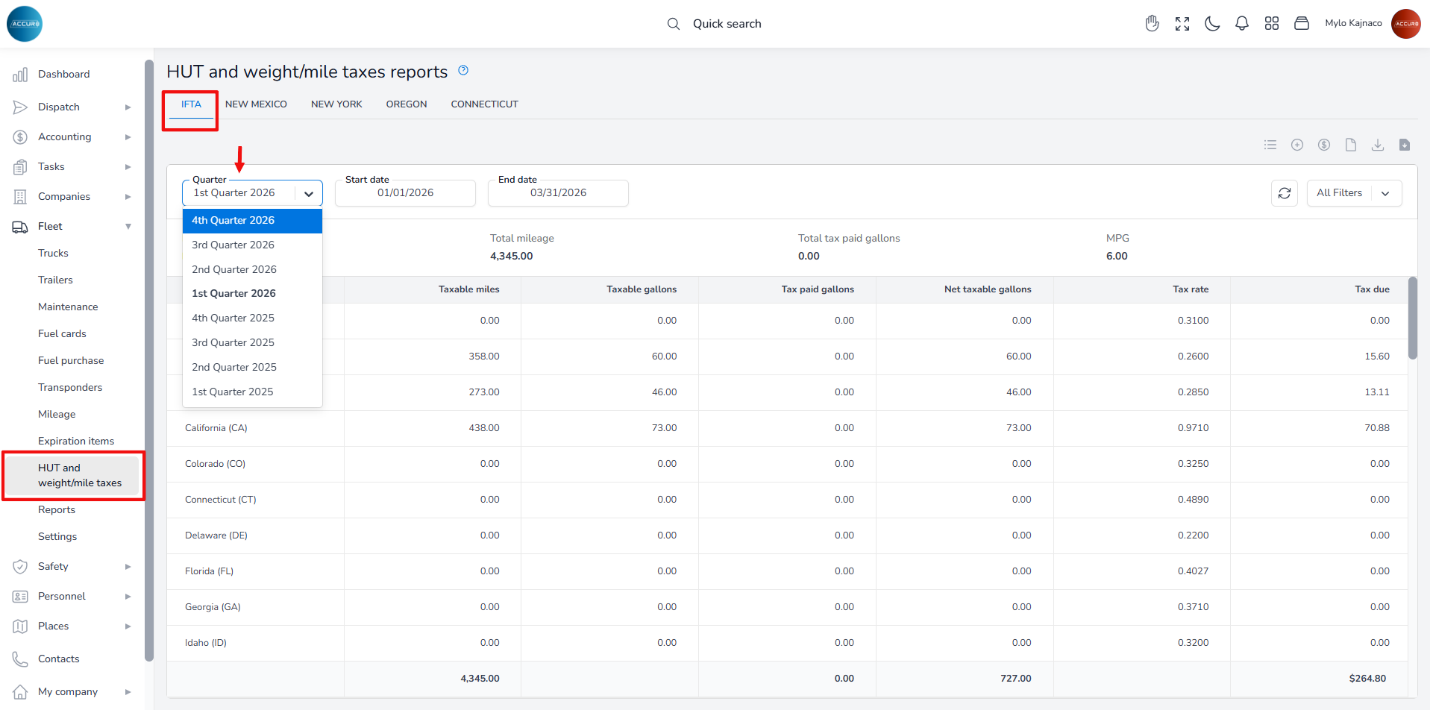Choose 4th Quarter 2026 option
The image size is (1430, 710).
233,220
